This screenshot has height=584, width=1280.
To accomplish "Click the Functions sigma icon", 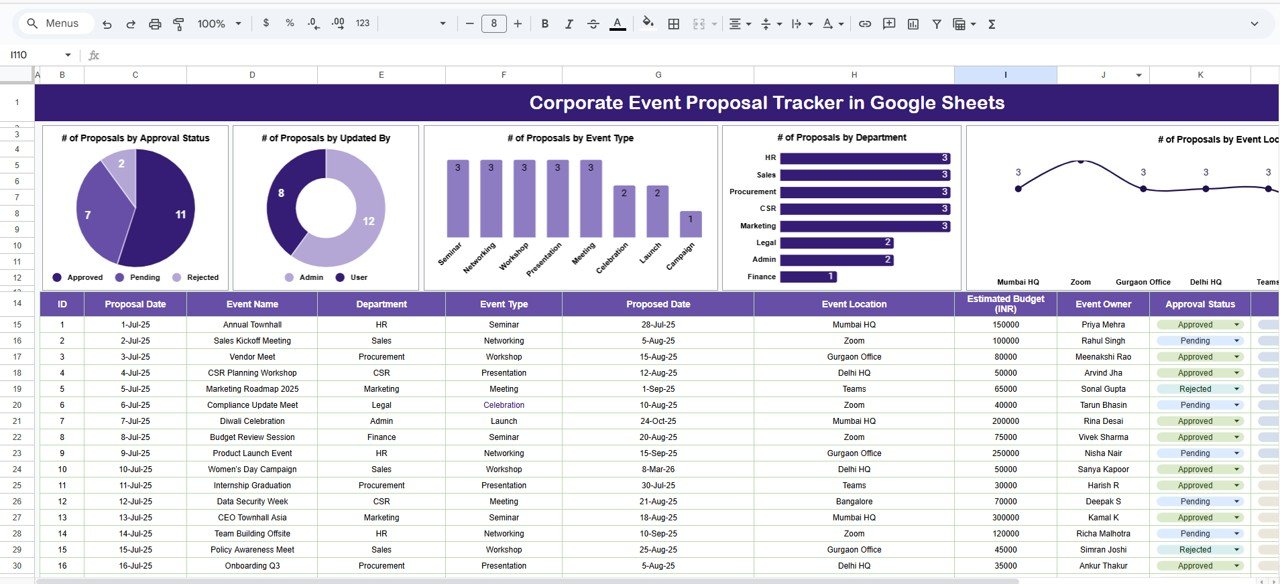I will point(992,24).
